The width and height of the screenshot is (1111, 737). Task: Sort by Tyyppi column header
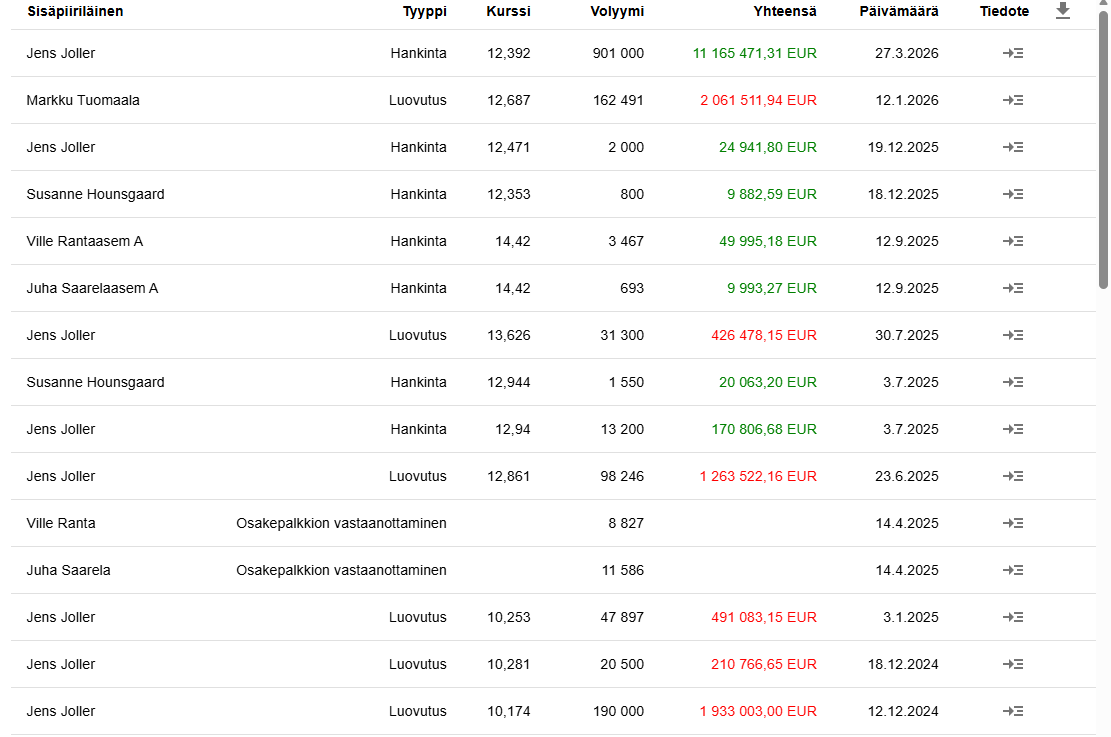point(424,11)
